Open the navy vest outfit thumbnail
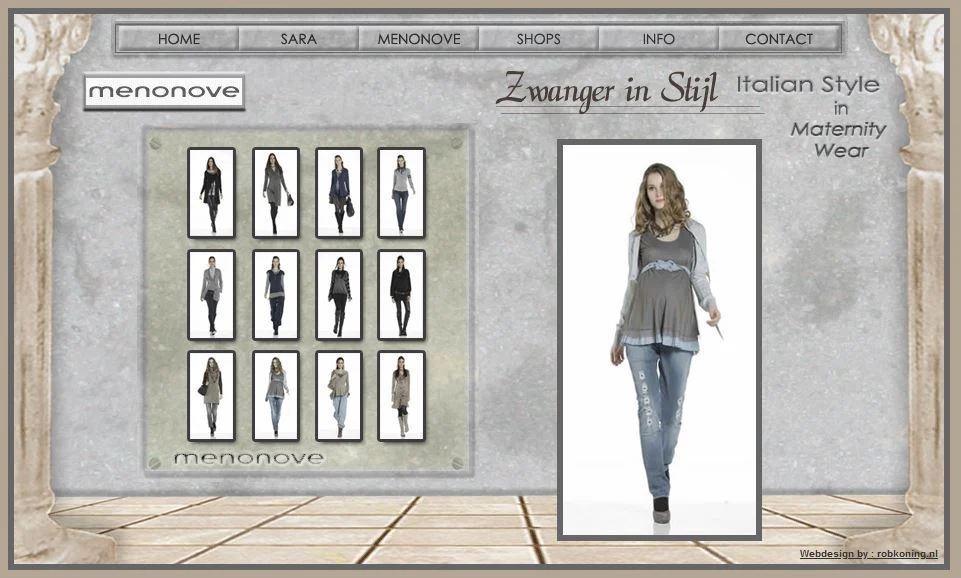Screen dimensions: 961x578 click(x=275, y=295)
